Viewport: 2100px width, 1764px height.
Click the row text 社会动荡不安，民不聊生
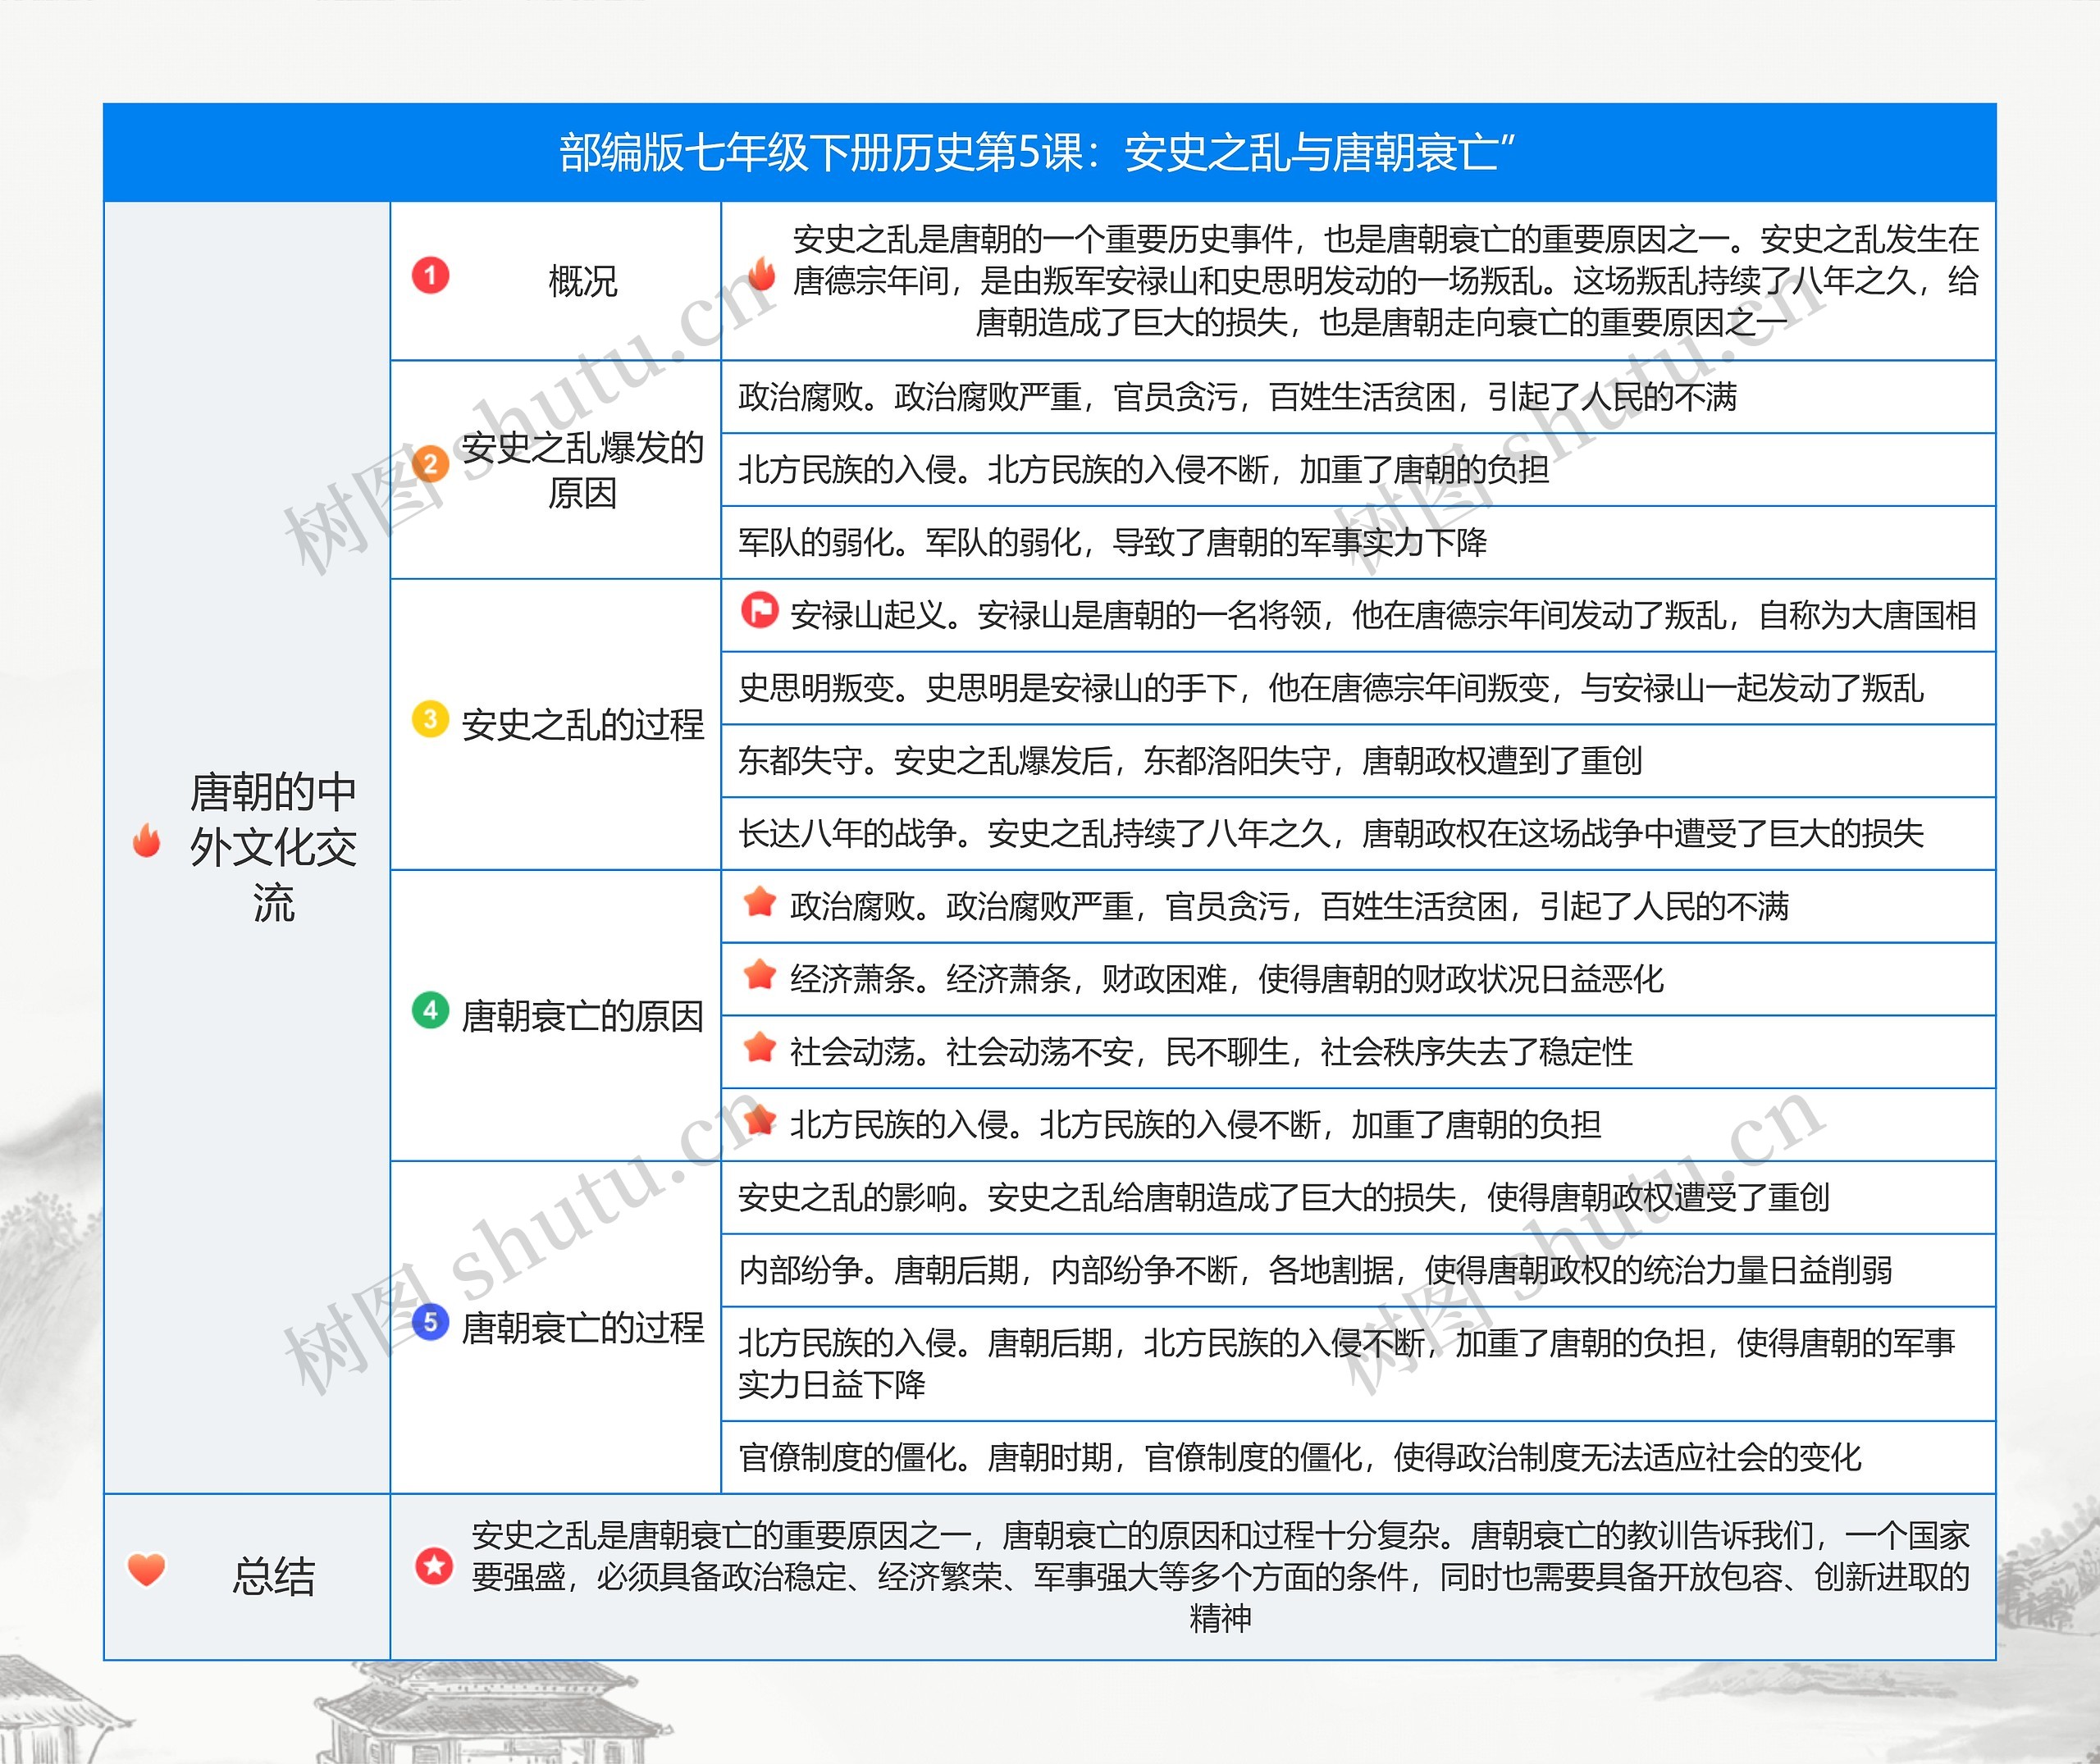1210,1052
